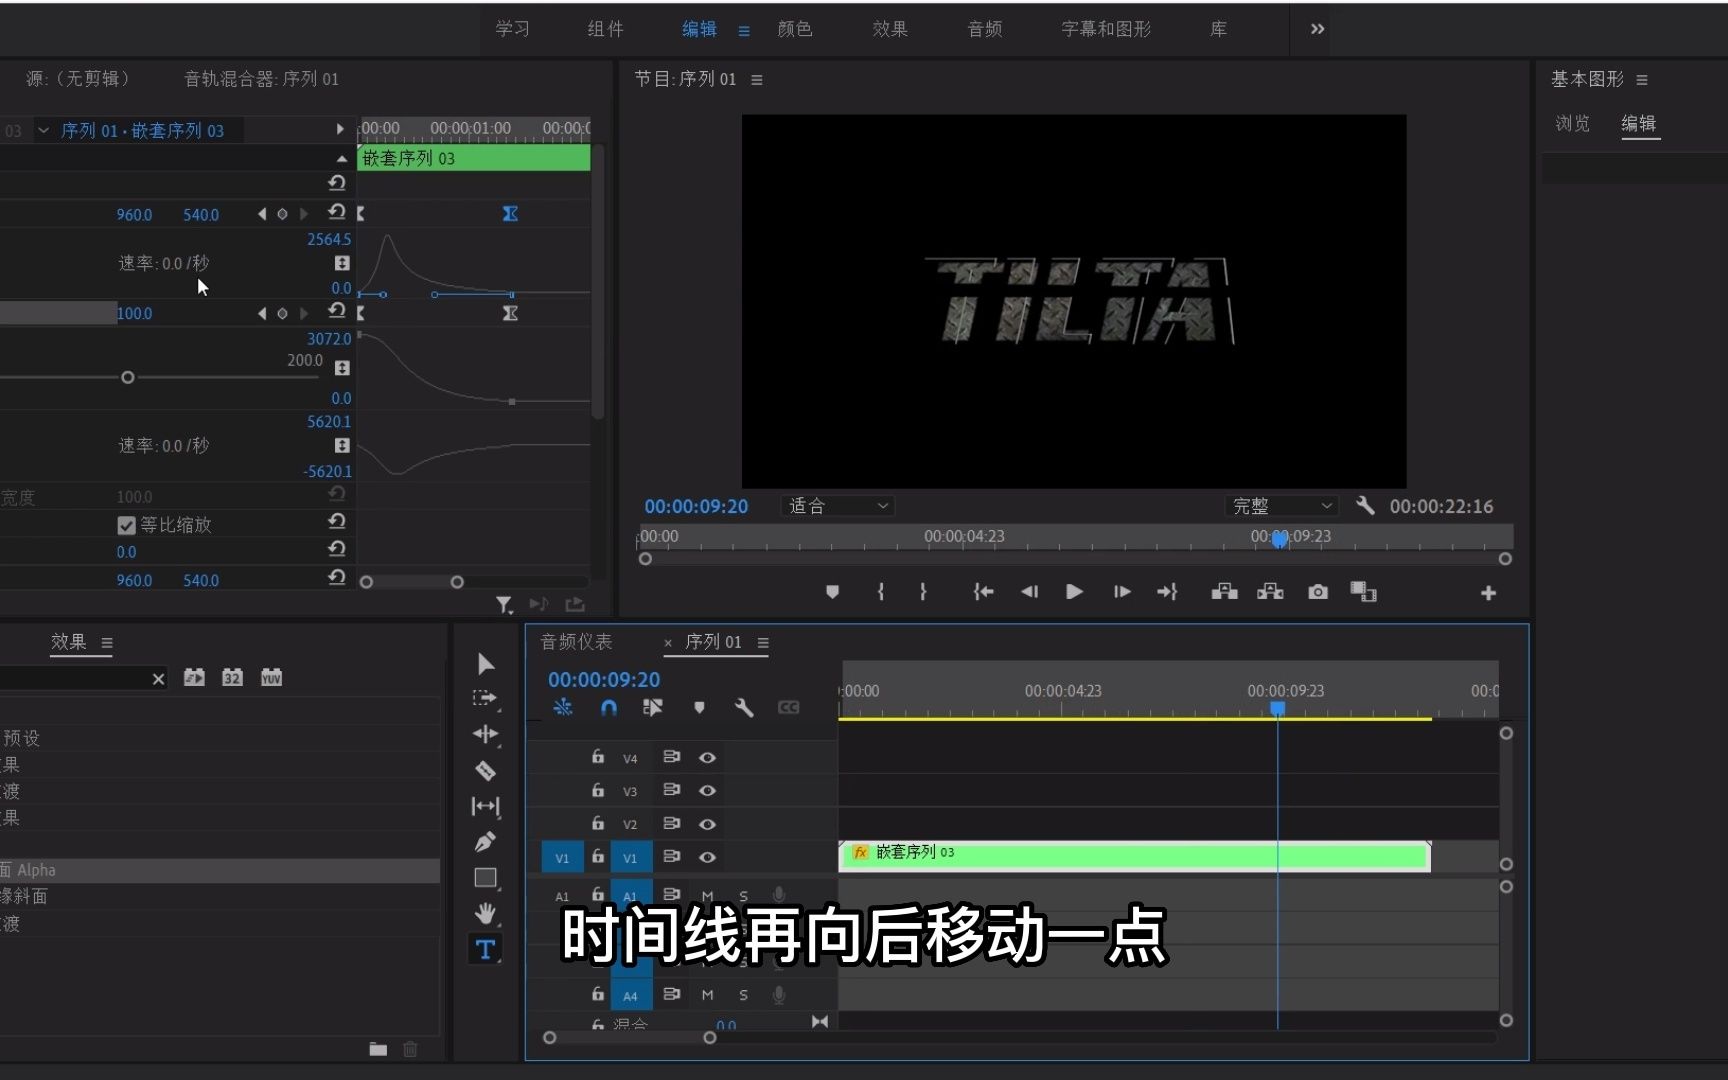Toggle V4 track visibility eye
Image resolution: width=1728 pixels, height=1080 pixels.
click(x=707, y=757)
